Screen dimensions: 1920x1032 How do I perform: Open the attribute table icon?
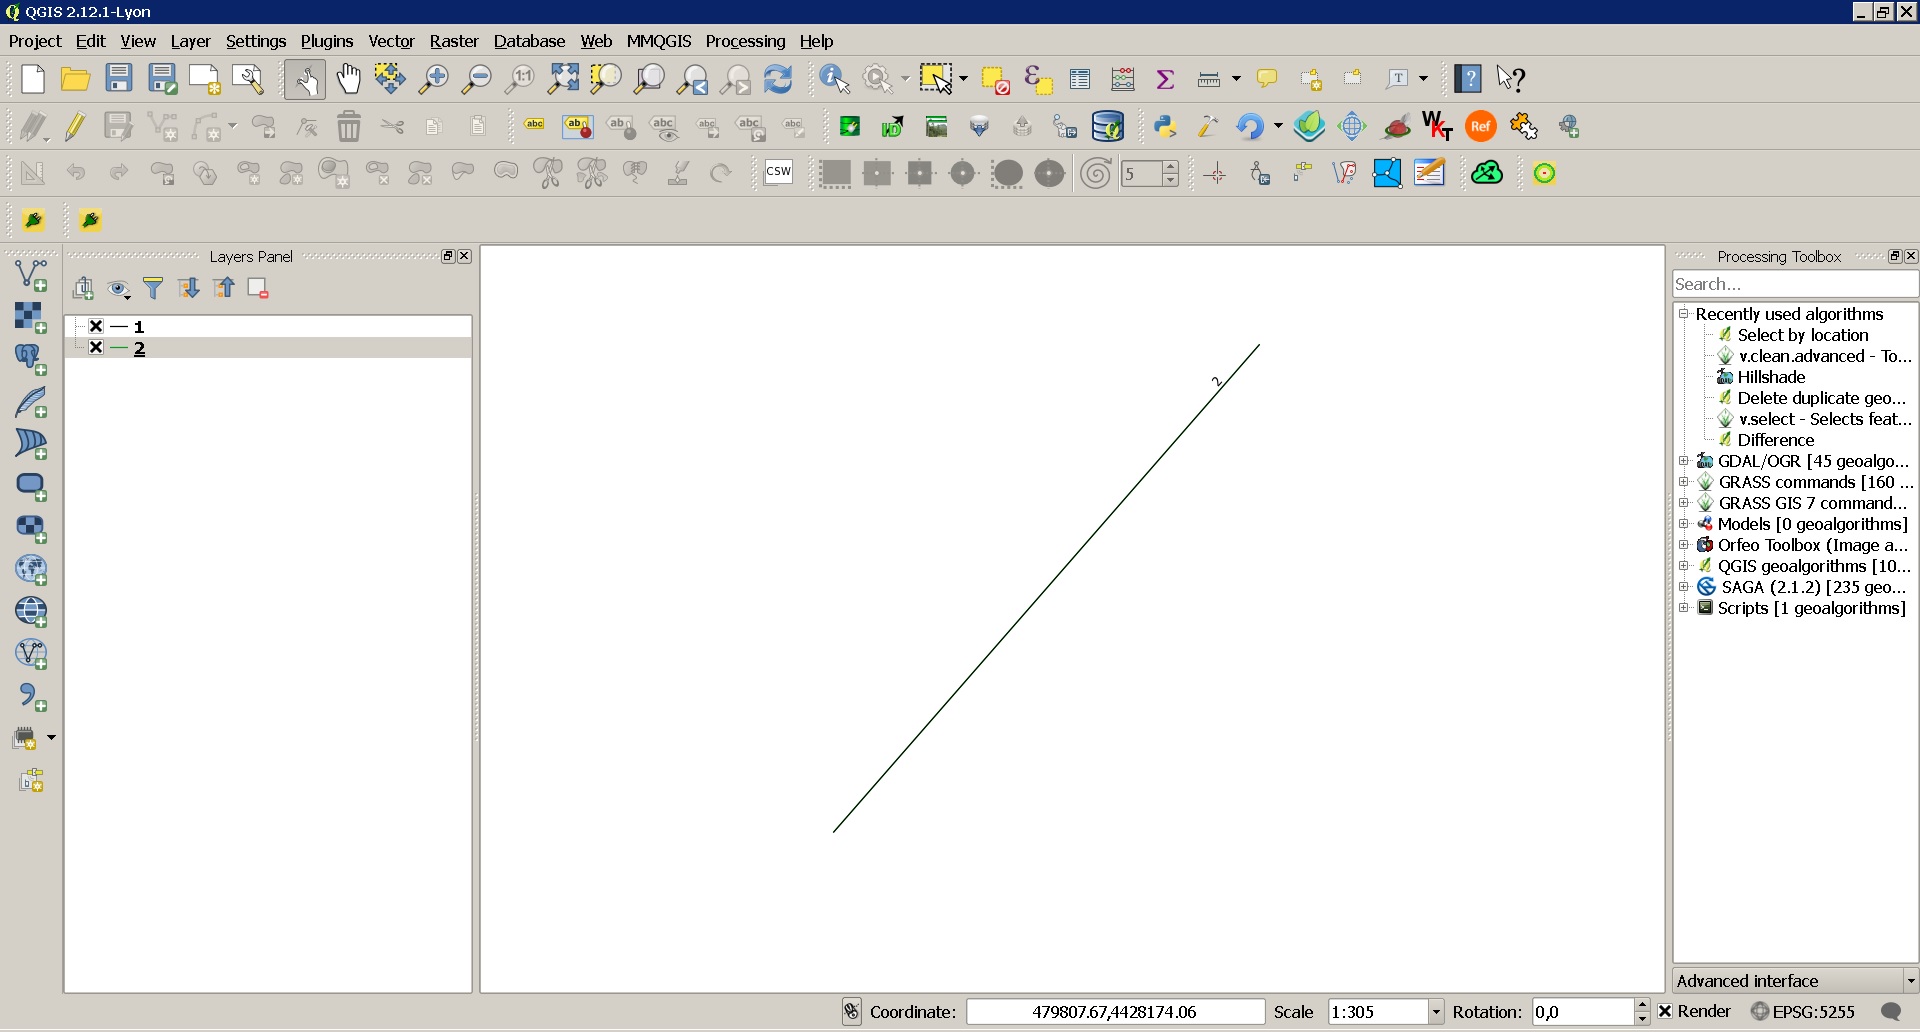(1080, 79)
